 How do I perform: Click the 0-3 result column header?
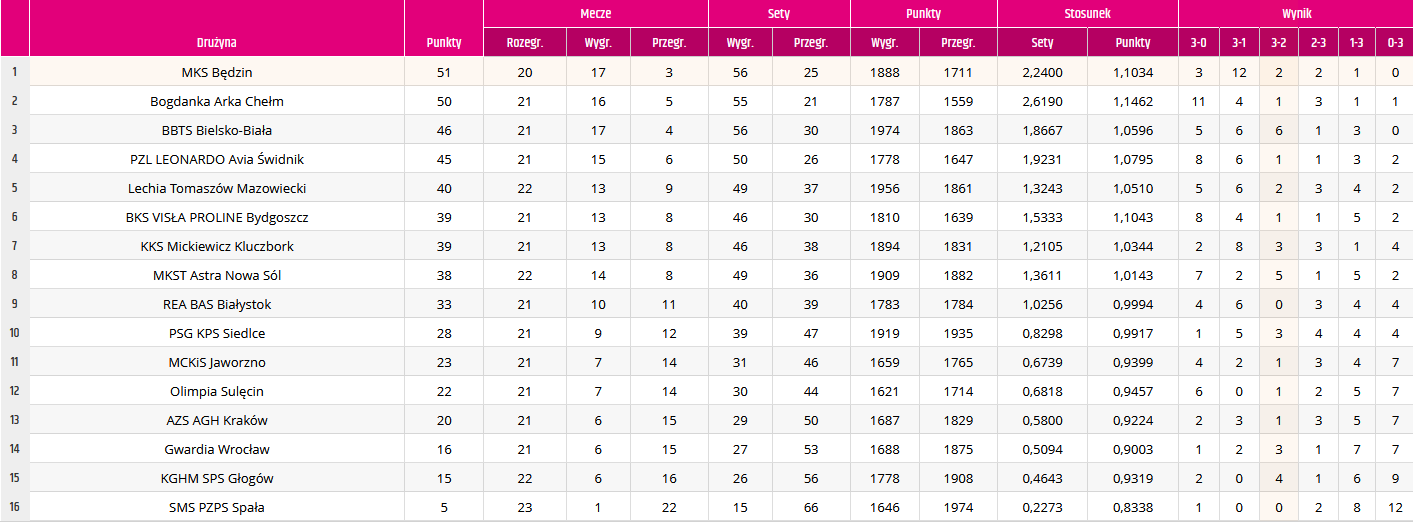[x=1395, y=43]
